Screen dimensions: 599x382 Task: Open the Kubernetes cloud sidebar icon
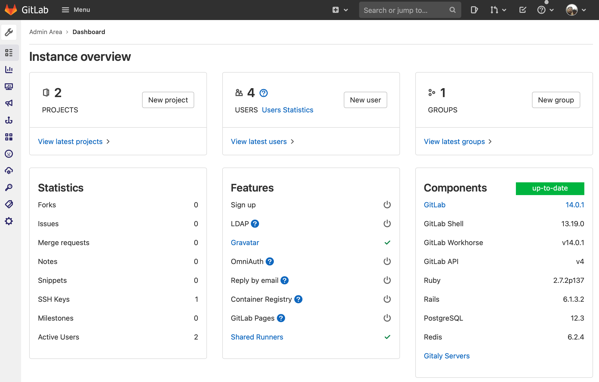click(x=9, y=170)
